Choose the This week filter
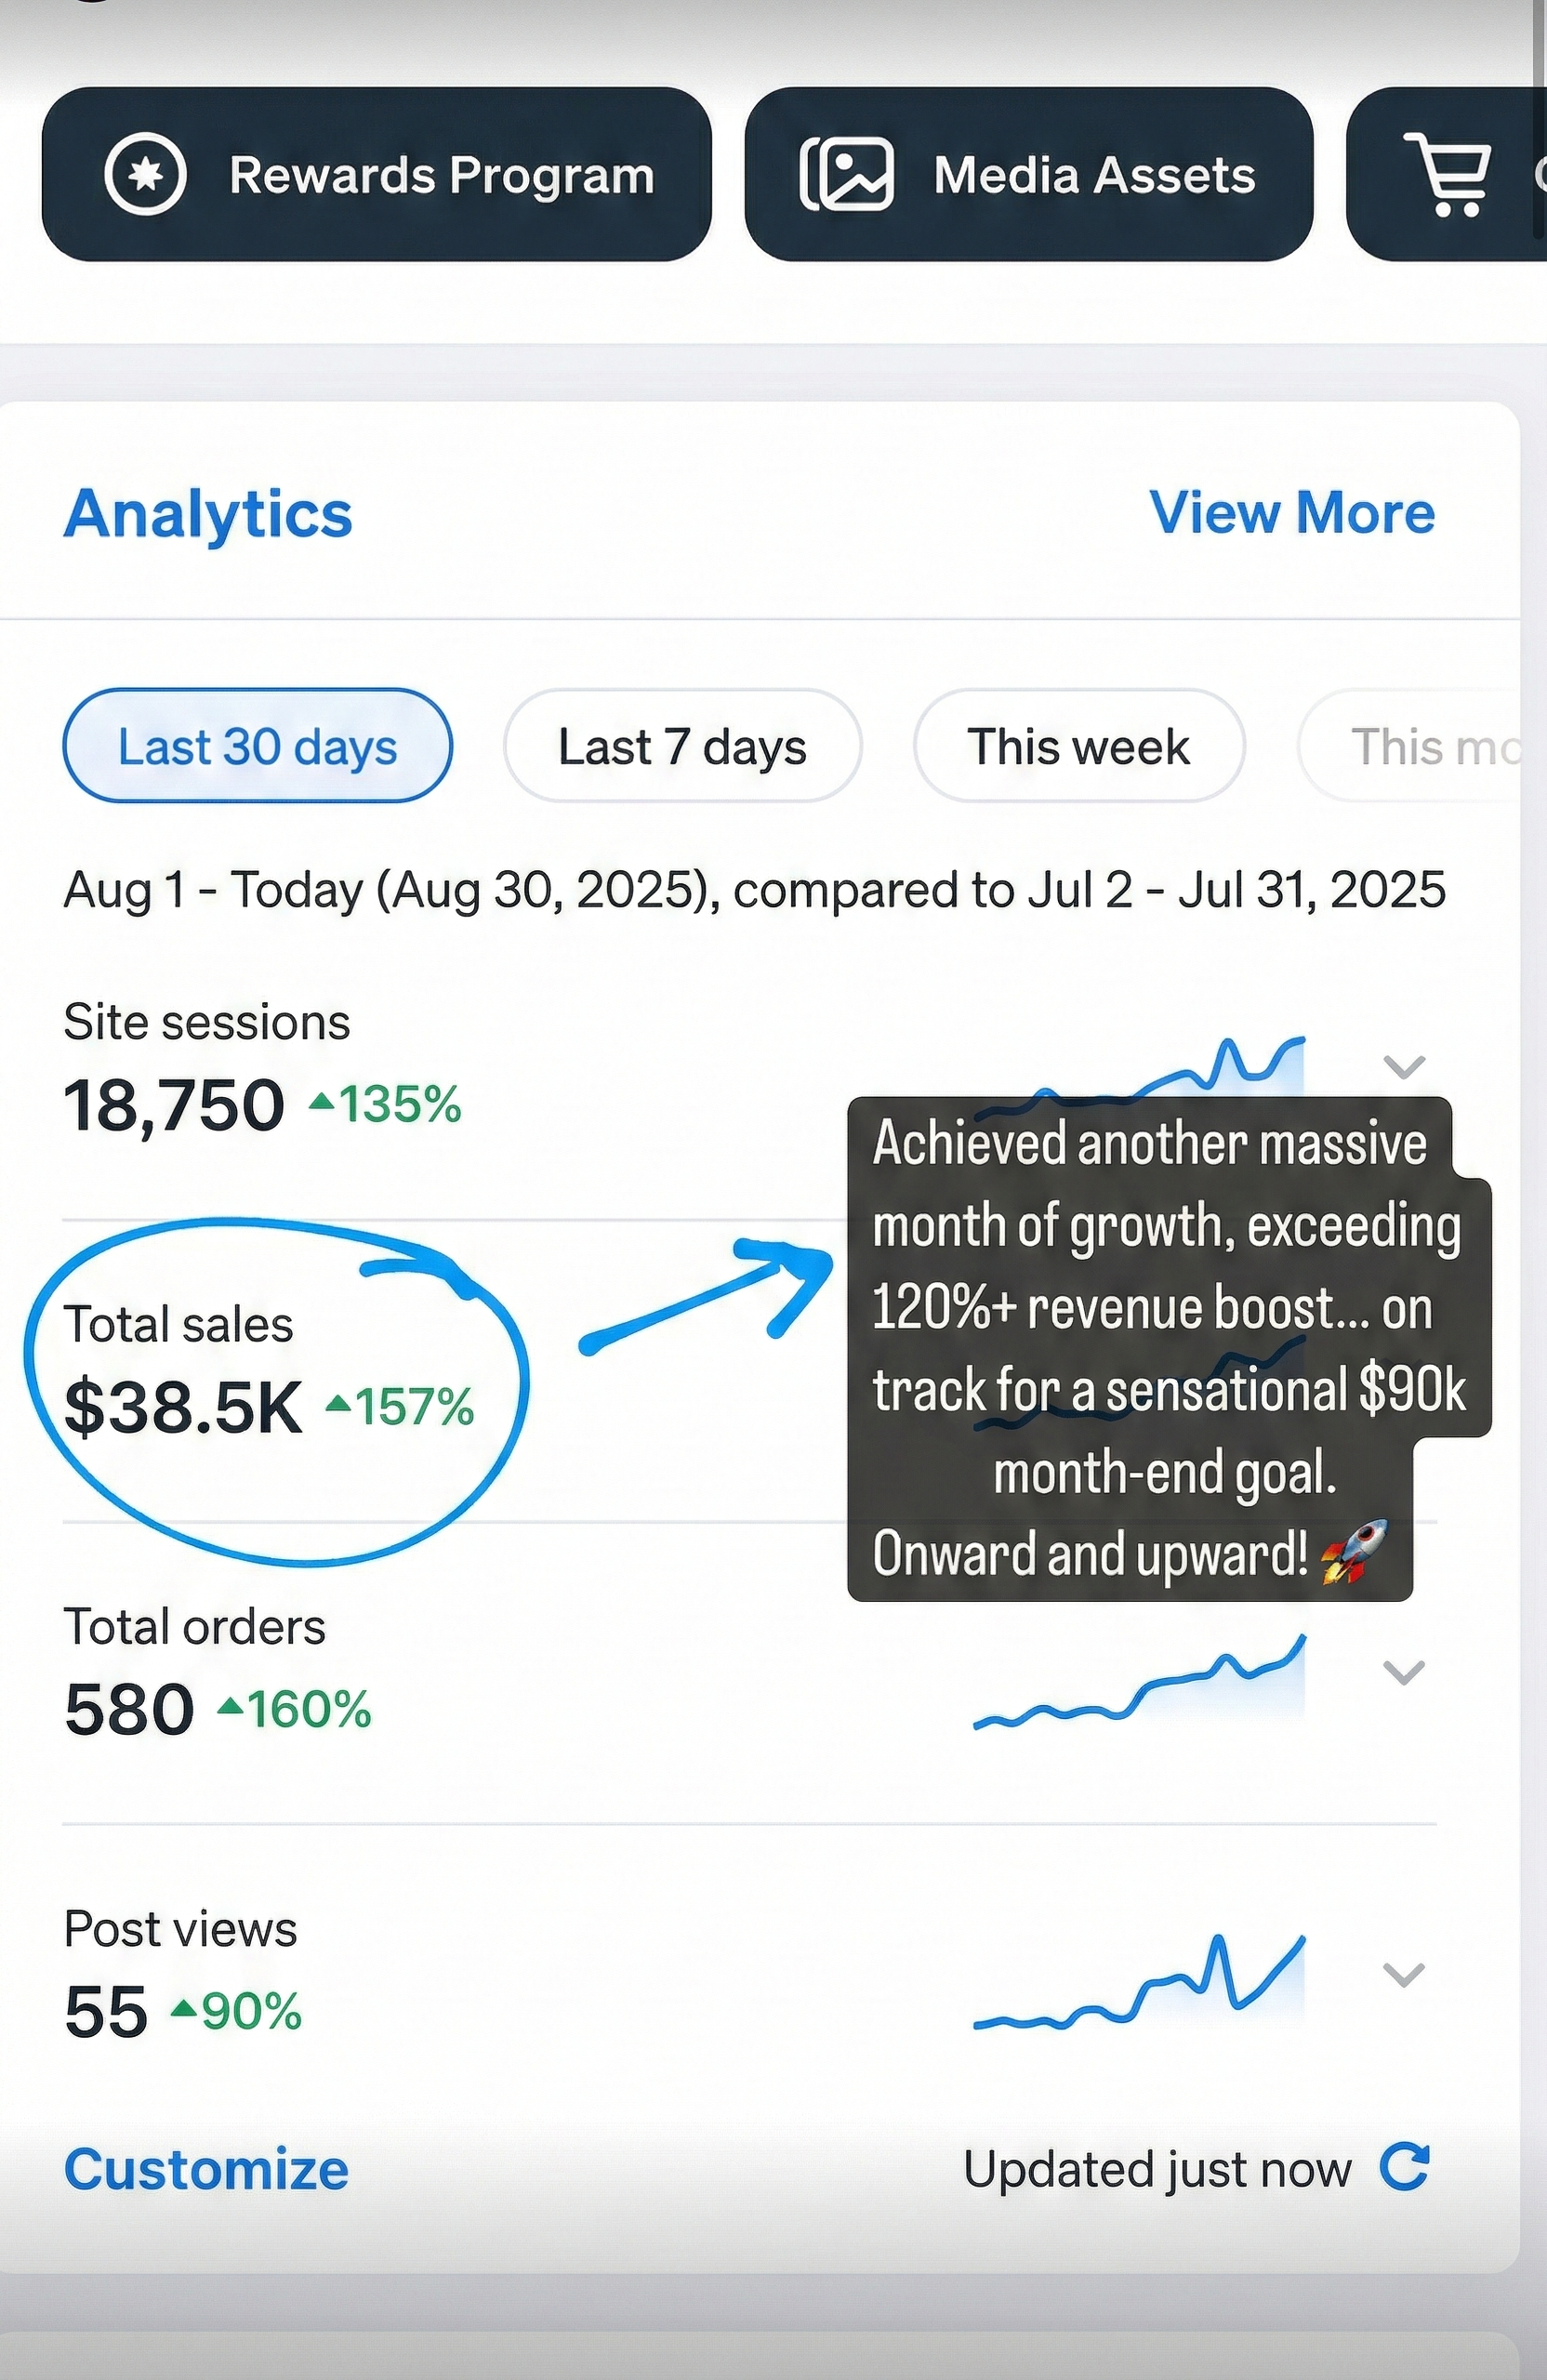Screen dimensions: 1547x2380 1078,746
